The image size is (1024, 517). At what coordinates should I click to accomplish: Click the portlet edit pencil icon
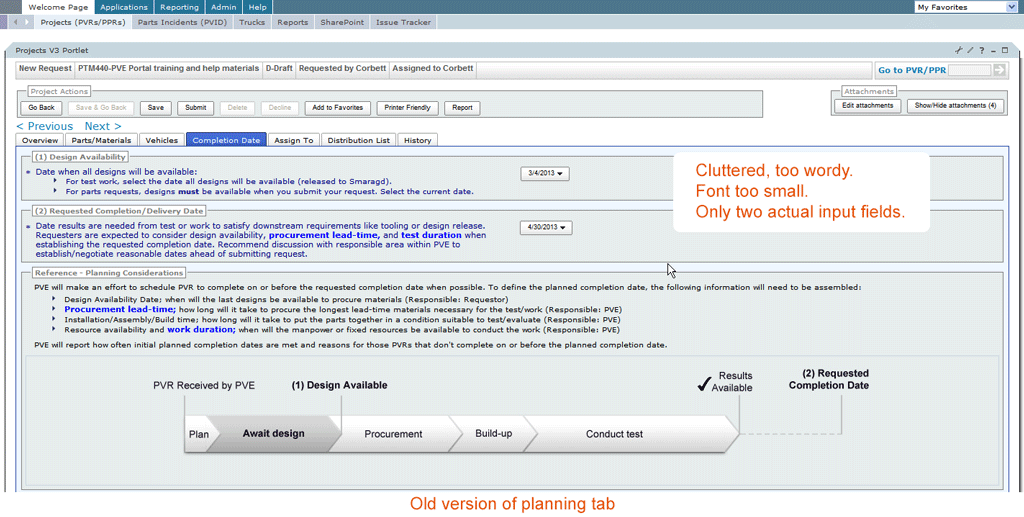tap(969, 50)
